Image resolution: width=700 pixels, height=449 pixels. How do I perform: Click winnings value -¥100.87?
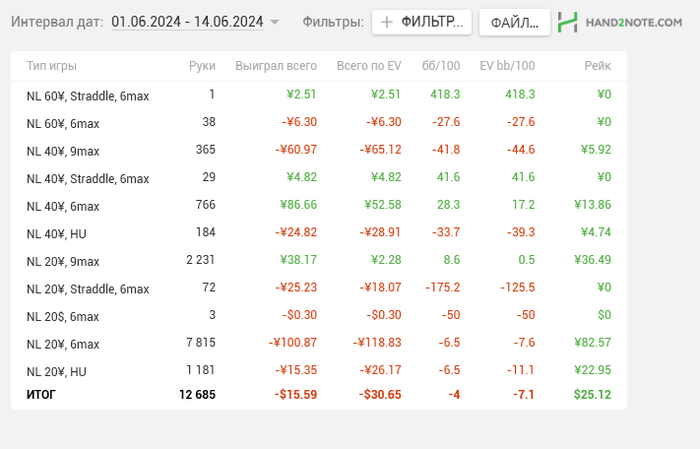292,343
